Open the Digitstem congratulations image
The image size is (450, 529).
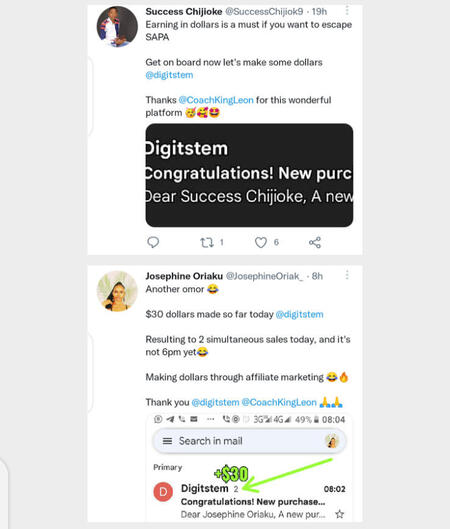coord(249,175)
